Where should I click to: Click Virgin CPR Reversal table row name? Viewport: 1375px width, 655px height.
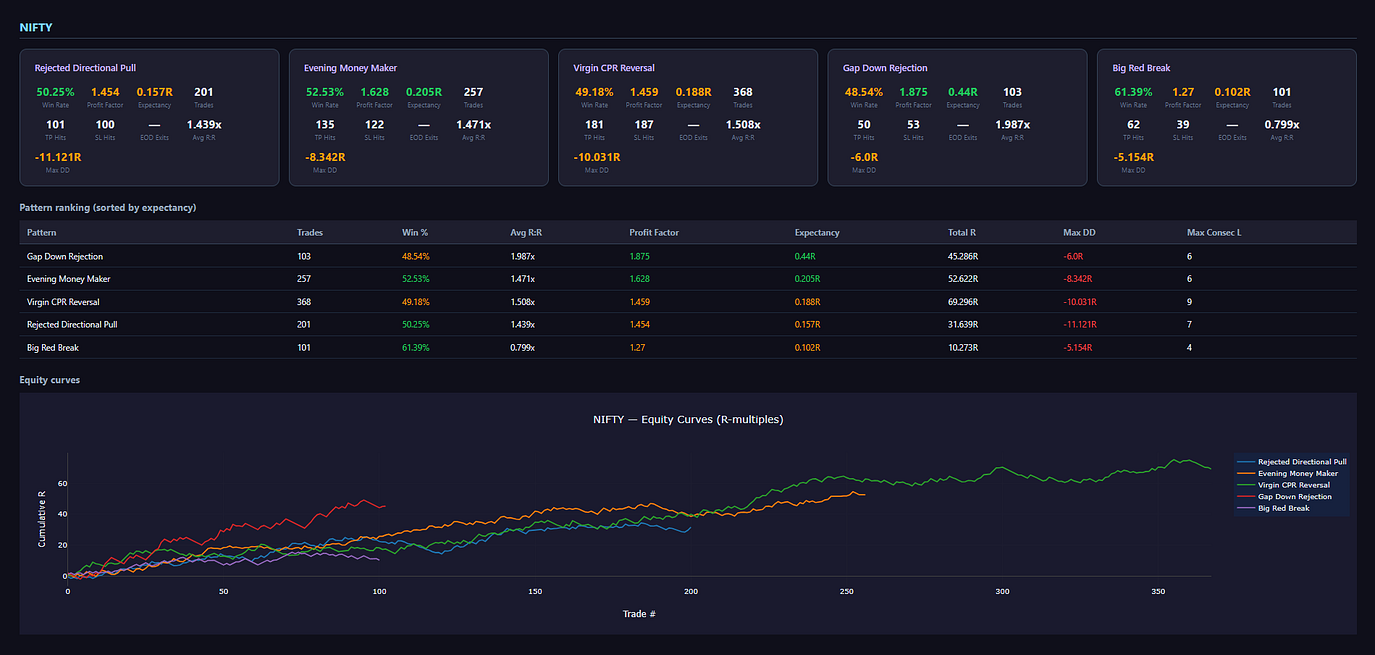63,301
